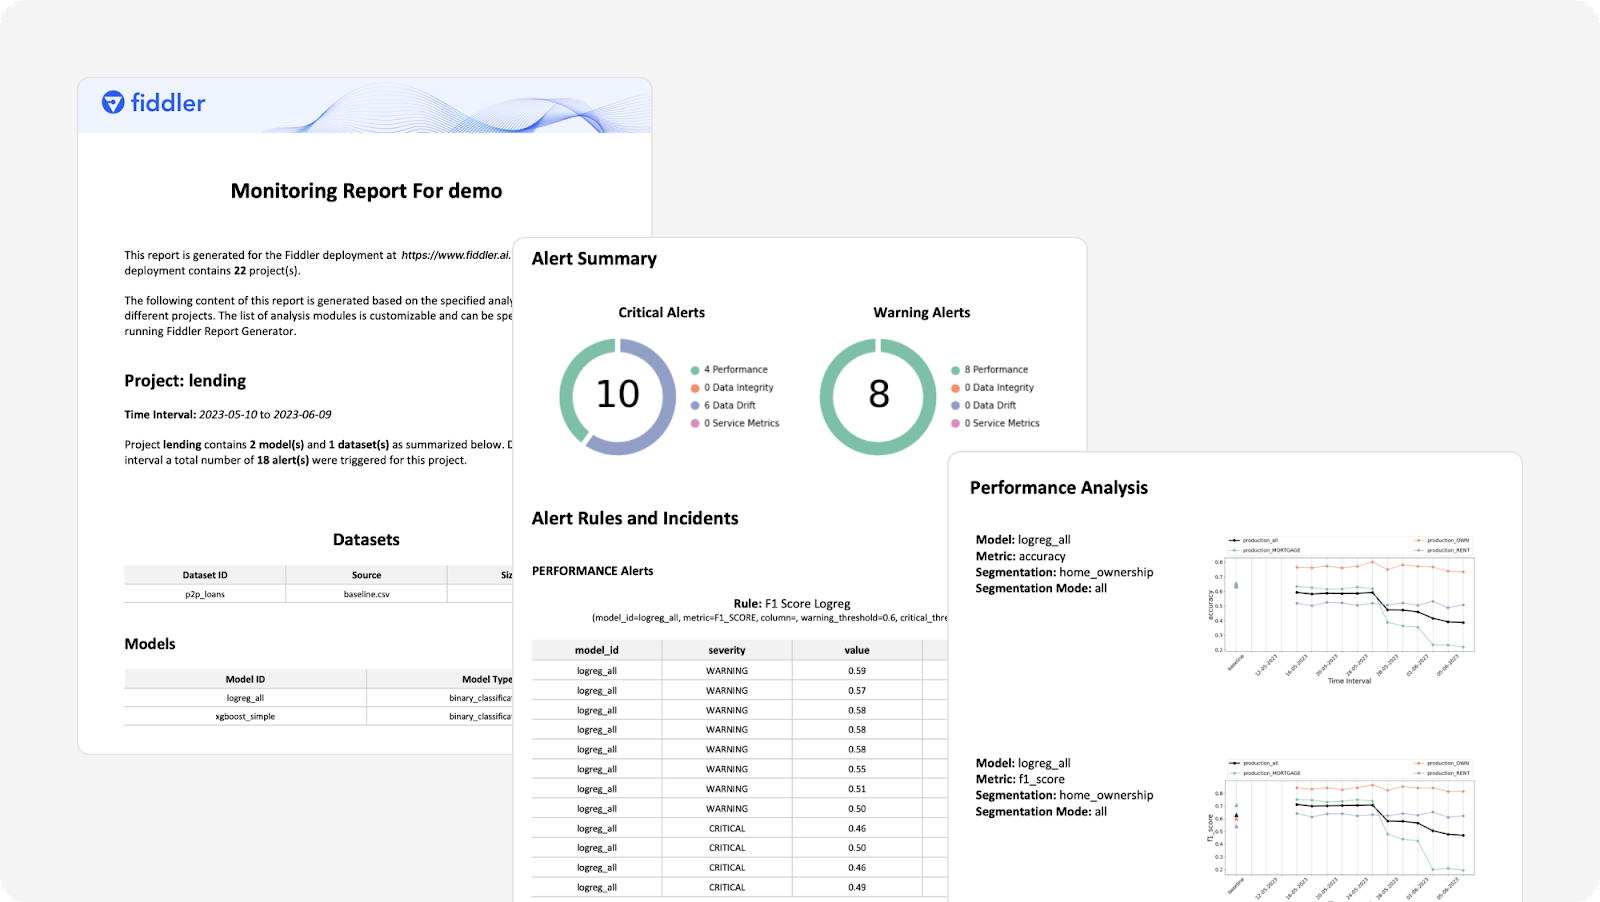Select the Critical Alerts donut chart
This screenshot has height=902, width=1600.
(618, 395)
